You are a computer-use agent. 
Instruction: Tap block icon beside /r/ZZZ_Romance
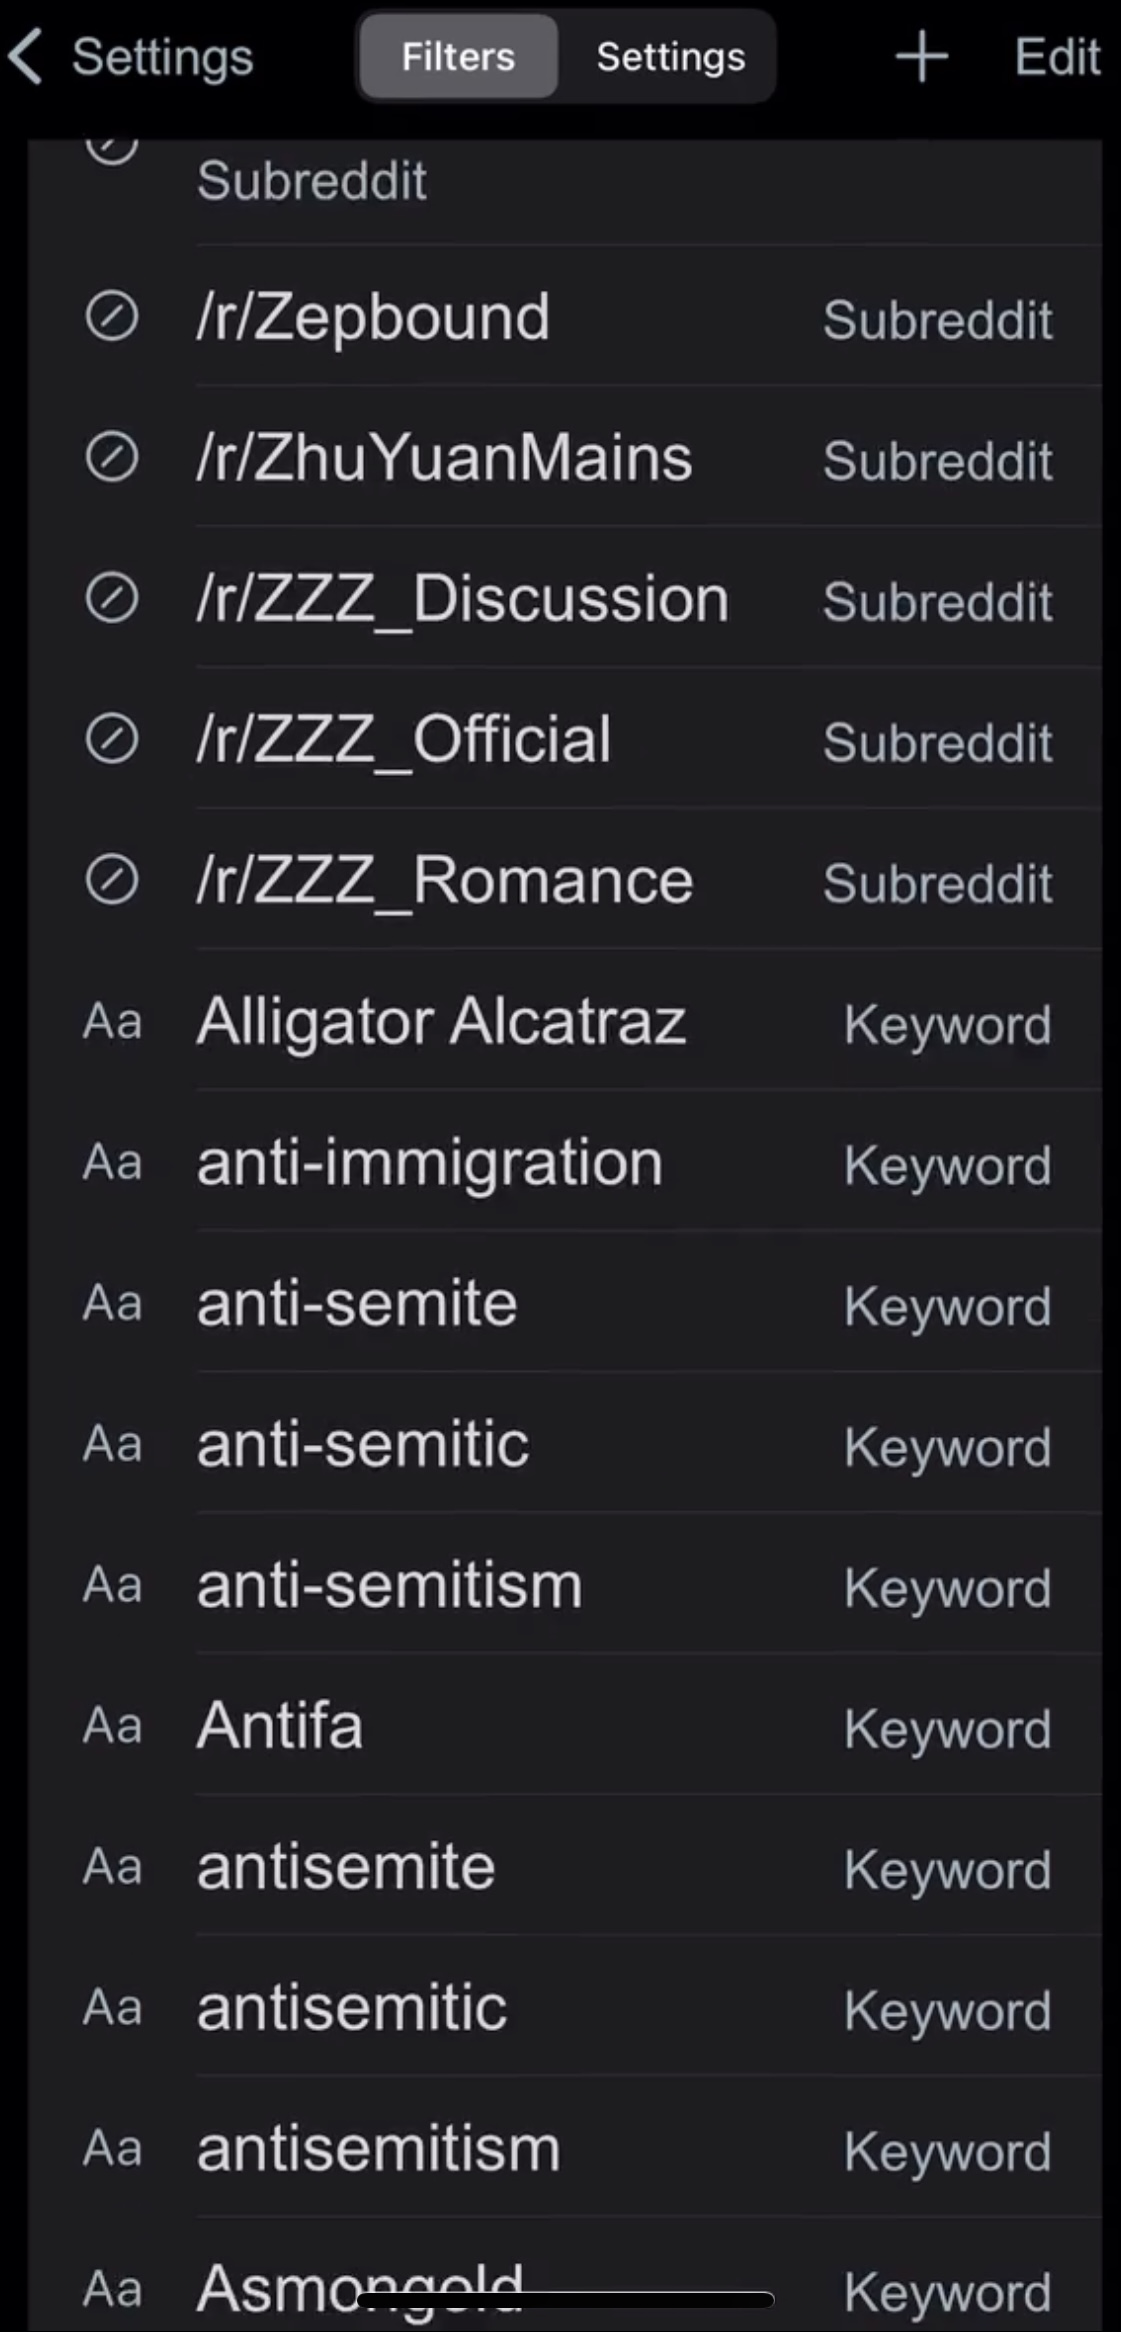click(111, 881)
